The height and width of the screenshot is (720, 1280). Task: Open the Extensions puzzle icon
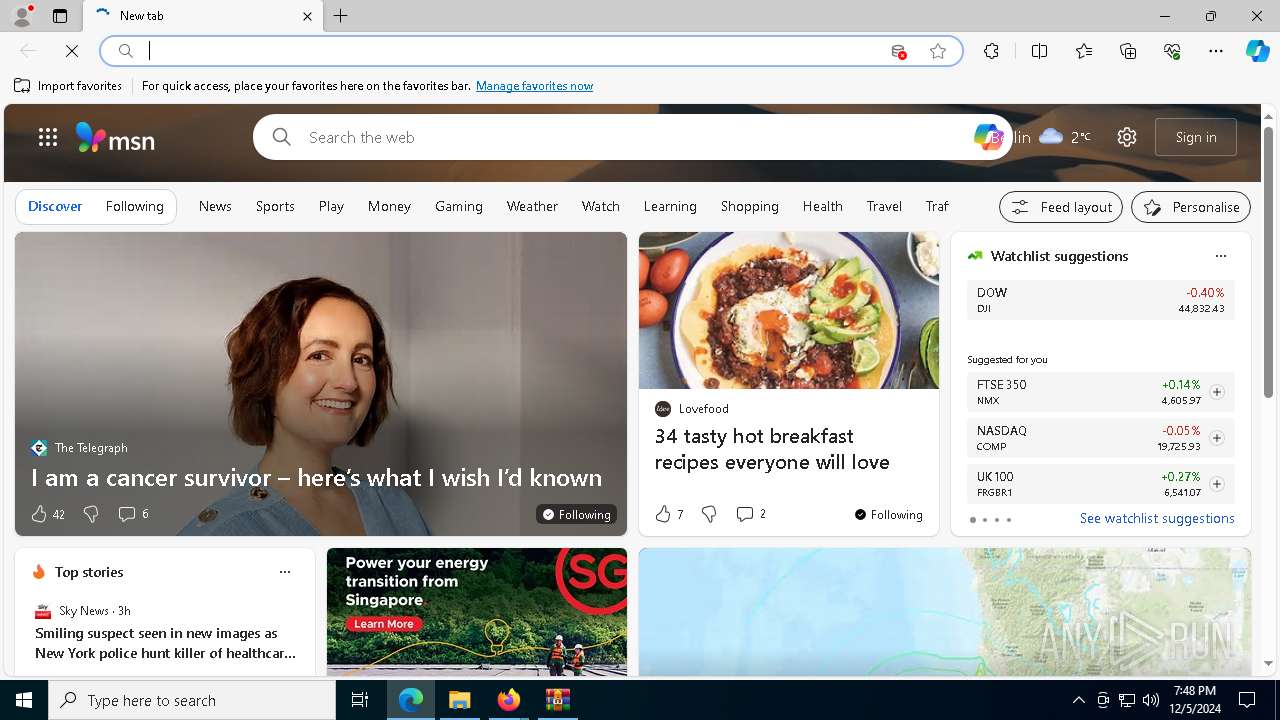[991, 51]
